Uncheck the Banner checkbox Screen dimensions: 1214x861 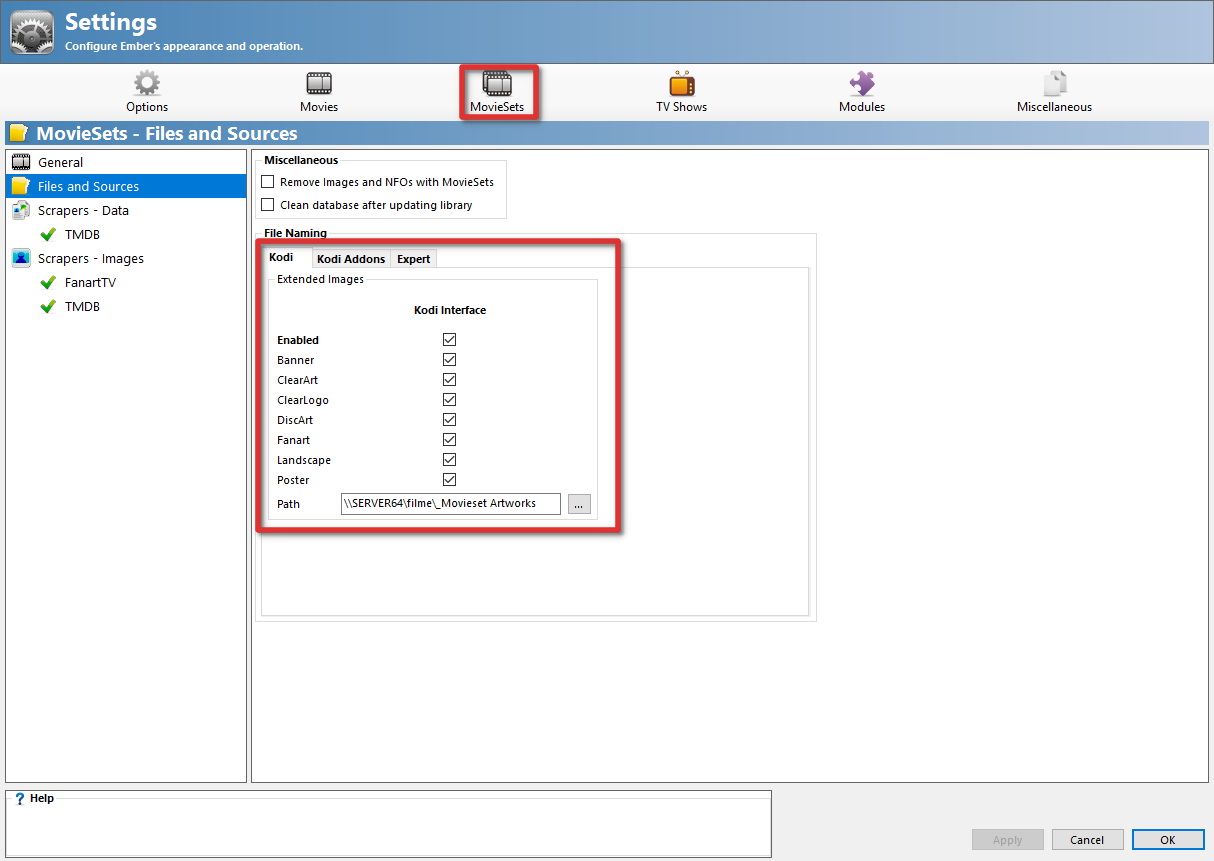pos(450,360)
